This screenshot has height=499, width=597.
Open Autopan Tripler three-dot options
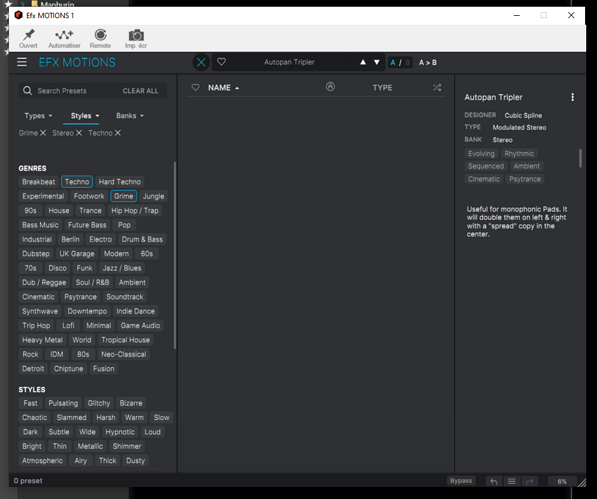point(572,97)
